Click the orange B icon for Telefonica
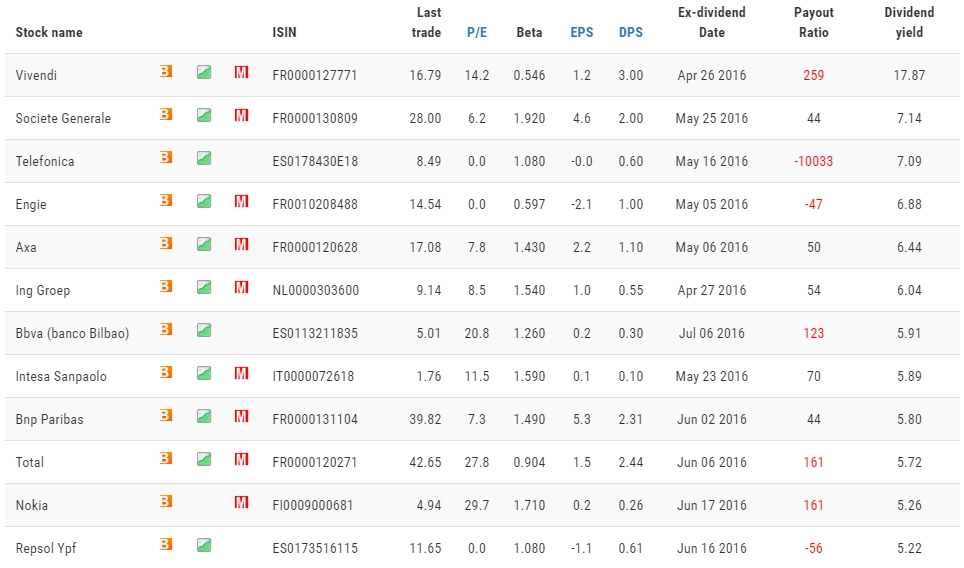Viewport: 964px width, 568px height. (x=166, y=157)
